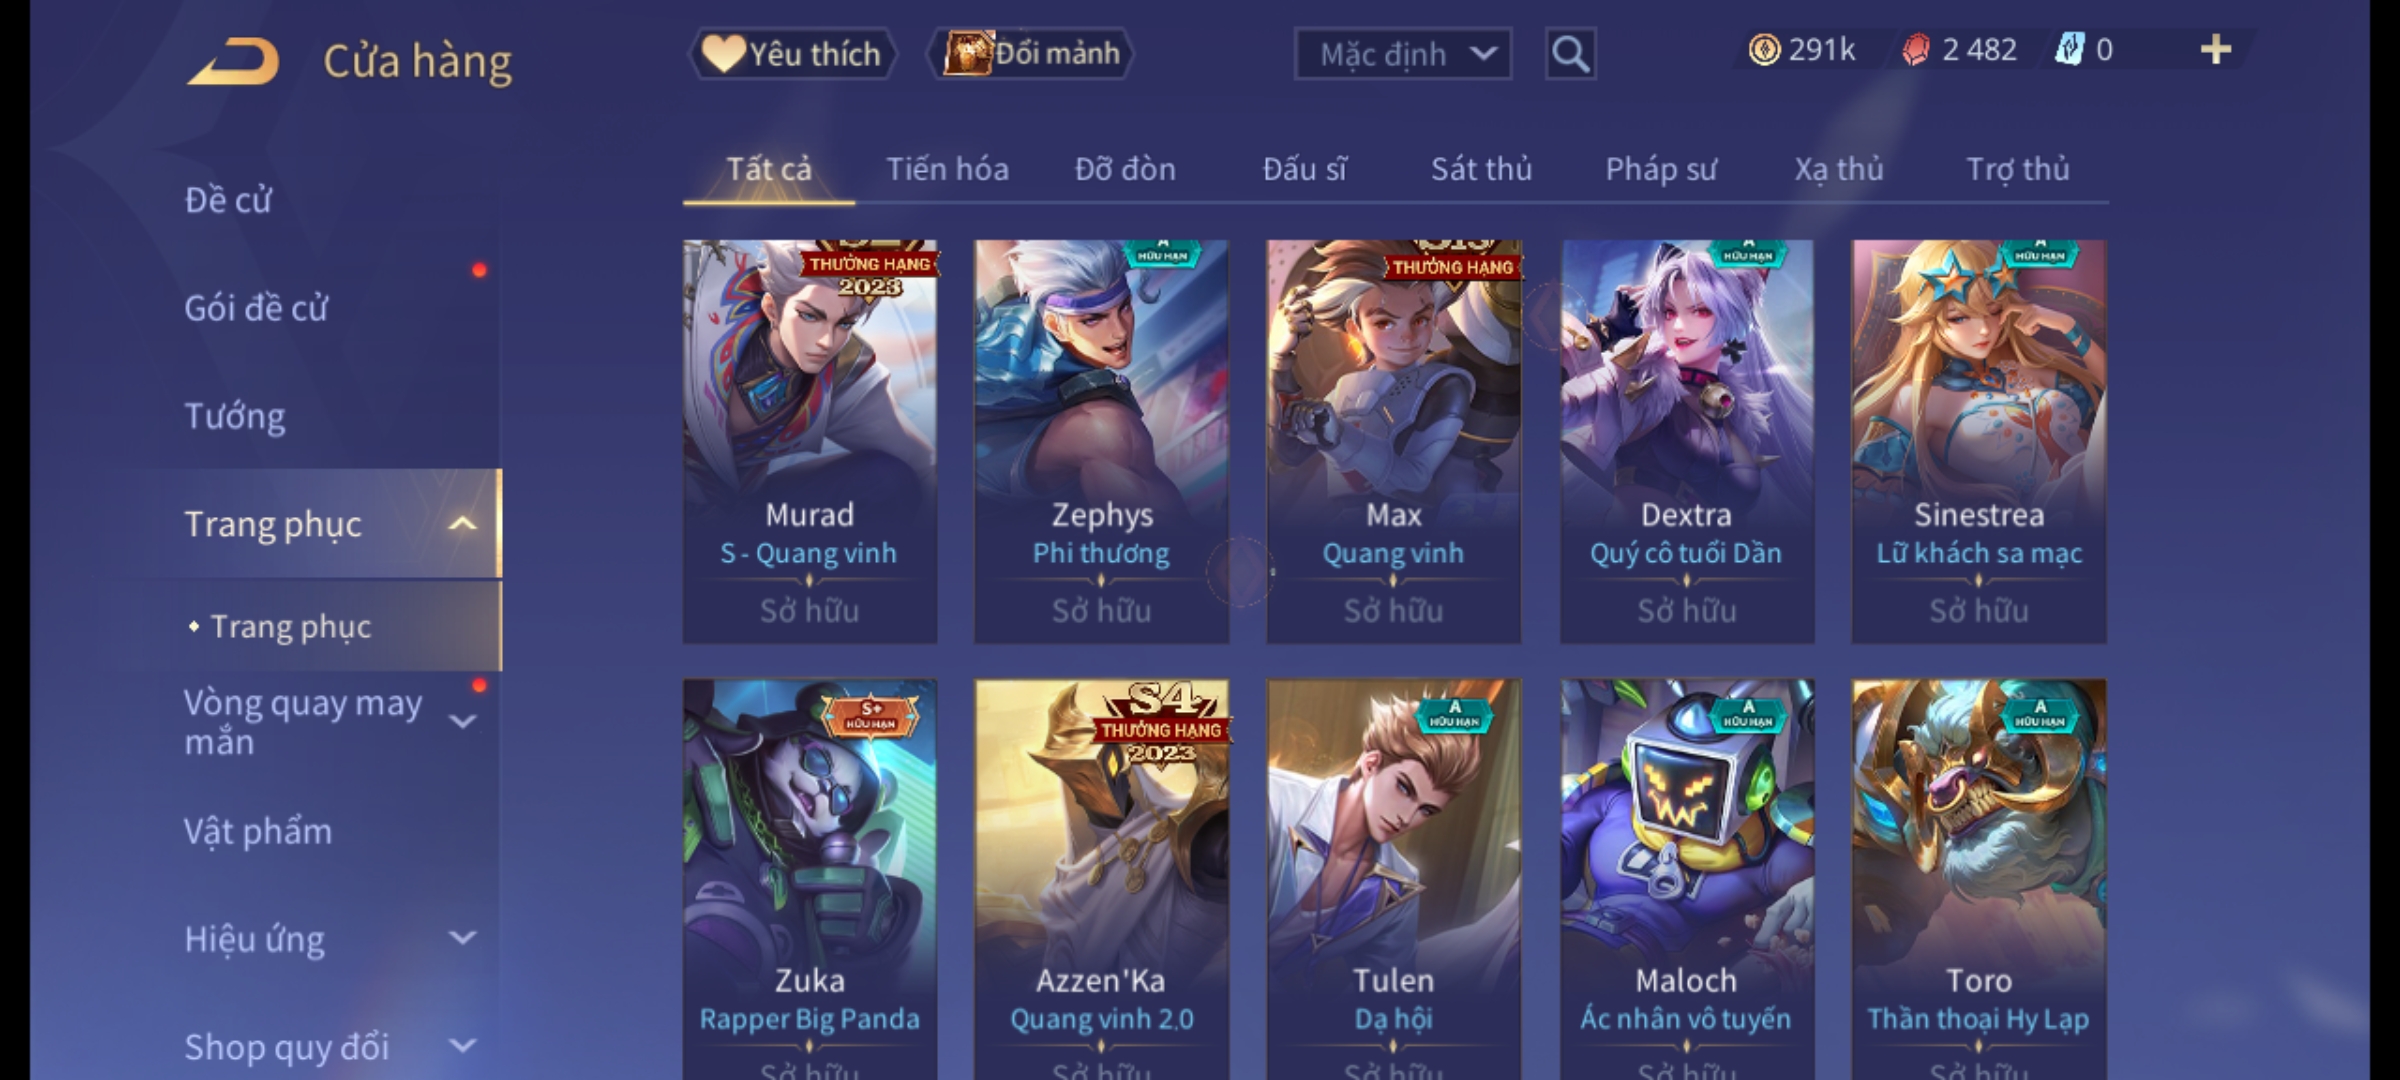Viewport: 2400px width, 1080px height.
Task: Tap the plus icon to add currency
Action: click(2216, 50)
